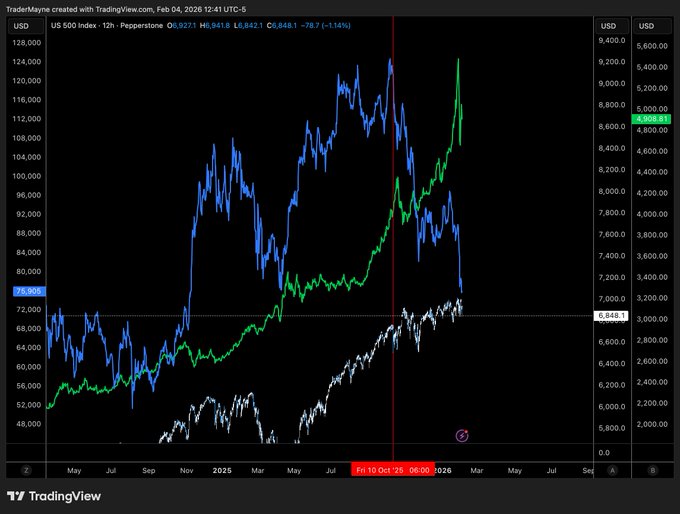The width and height of the screenshot is (680, 514).
Task: Click the 2025 label on time axis
Action: tap(222, 469)
